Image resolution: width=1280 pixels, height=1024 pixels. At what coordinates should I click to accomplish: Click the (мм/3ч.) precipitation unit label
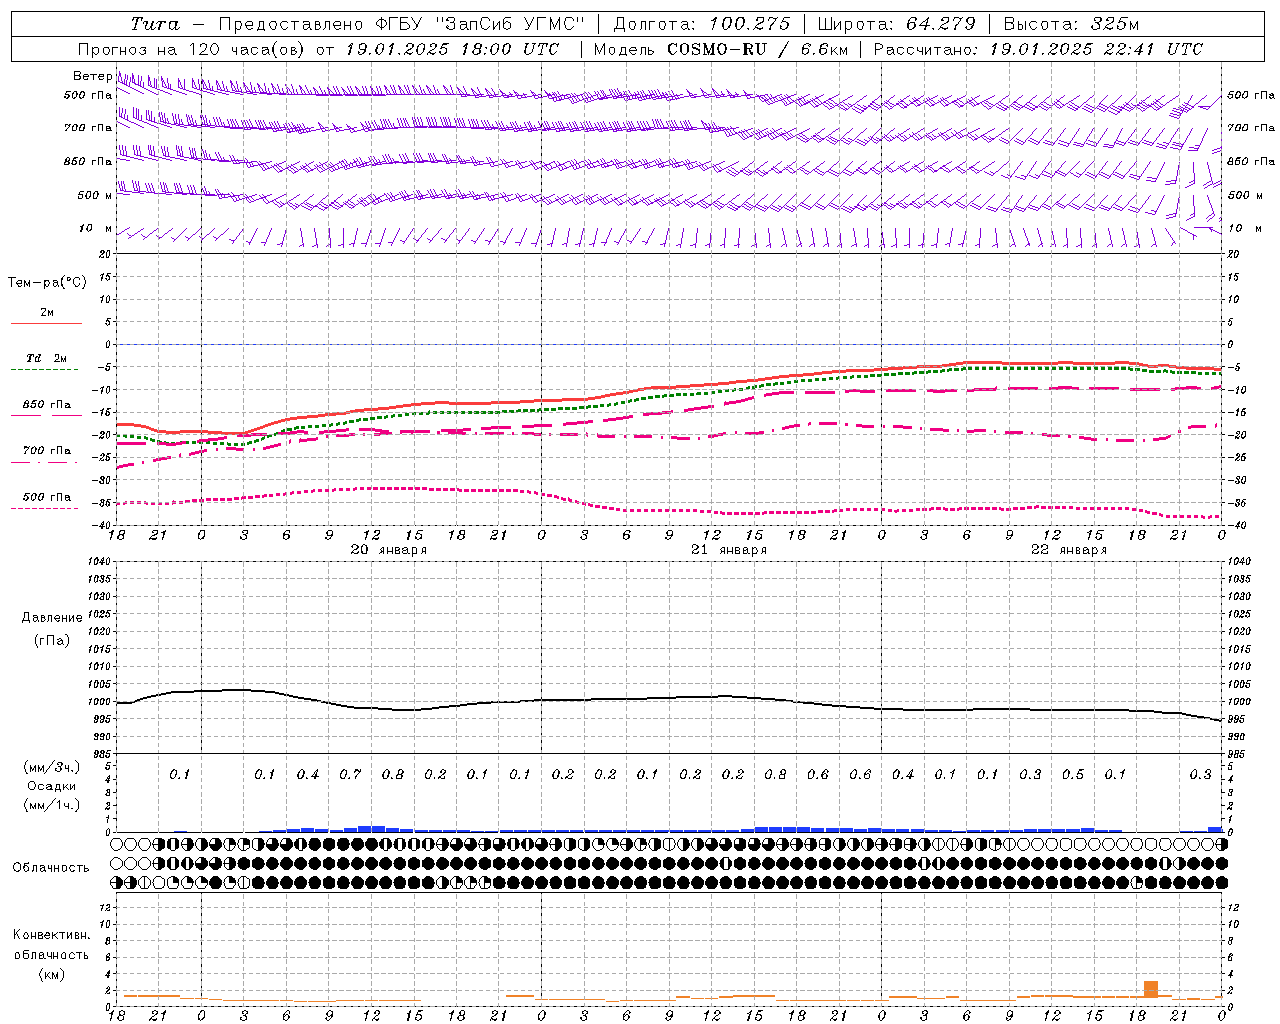tap(52, 767)
